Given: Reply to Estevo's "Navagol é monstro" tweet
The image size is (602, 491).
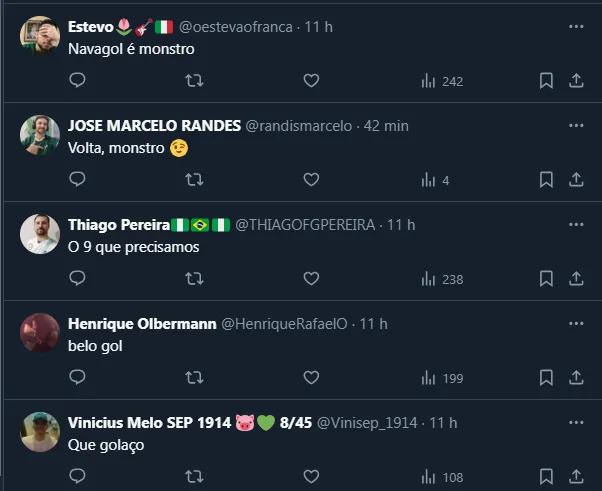Looking at the screenshot, I should click(x=78, y=81).
